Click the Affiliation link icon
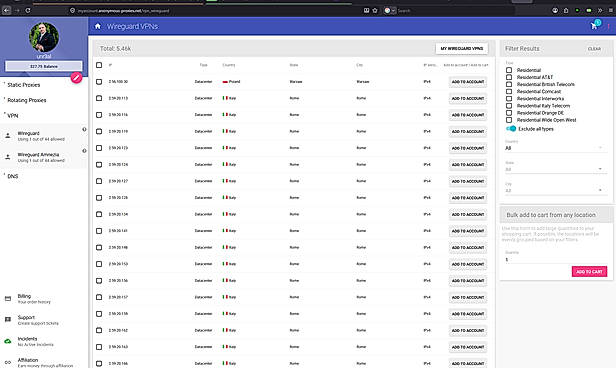Image resolution: width=616 pixels, height=368 pixels. (7, 362)
